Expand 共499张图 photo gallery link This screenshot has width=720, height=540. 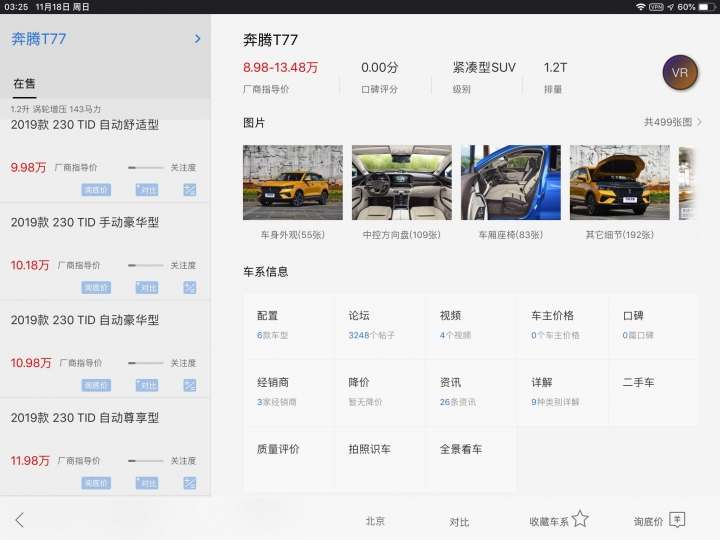(x=673, y=122)
